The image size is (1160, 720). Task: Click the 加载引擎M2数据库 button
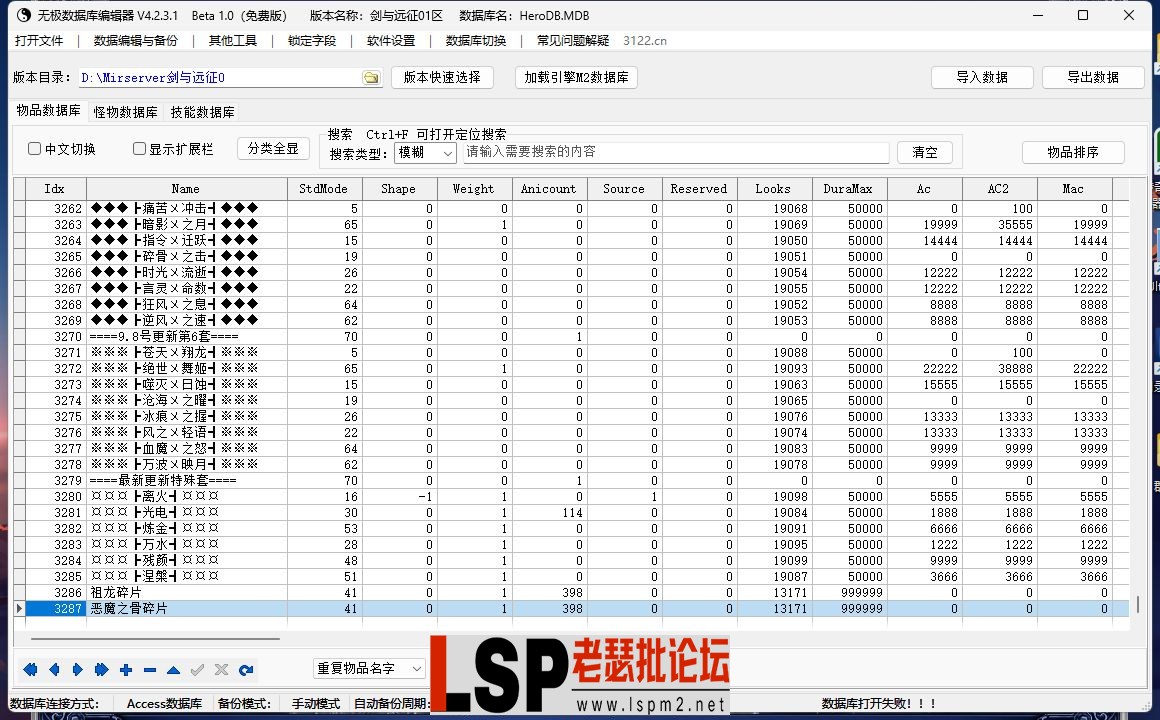click(x=576, y=77)
